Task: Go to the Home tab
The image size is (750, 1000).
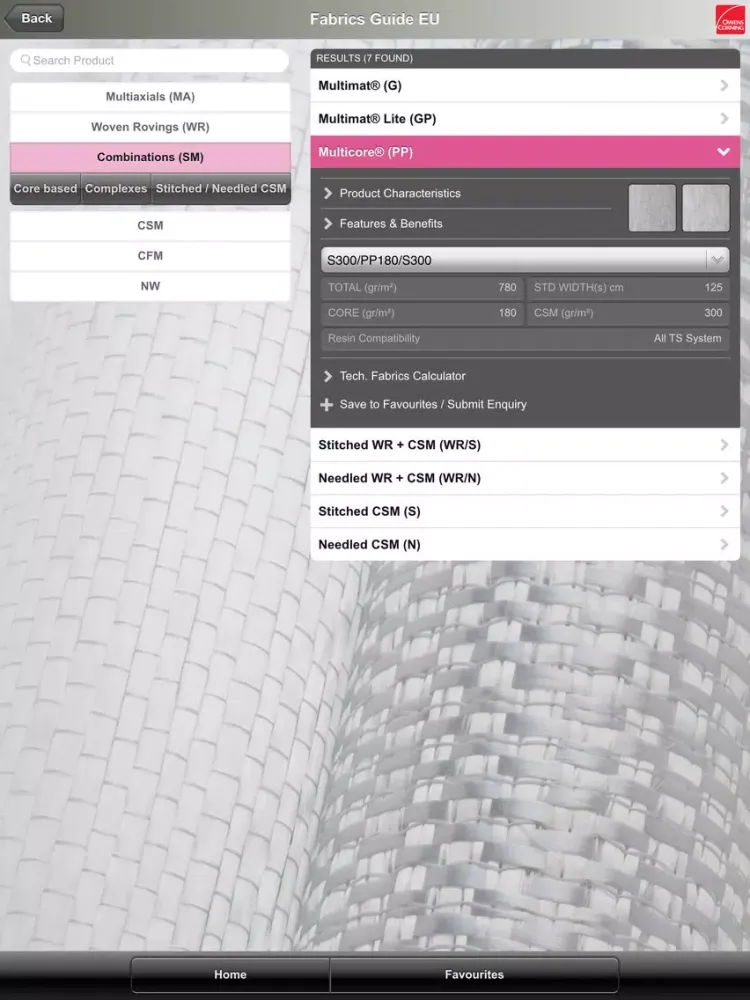Action: click(230, 974)
